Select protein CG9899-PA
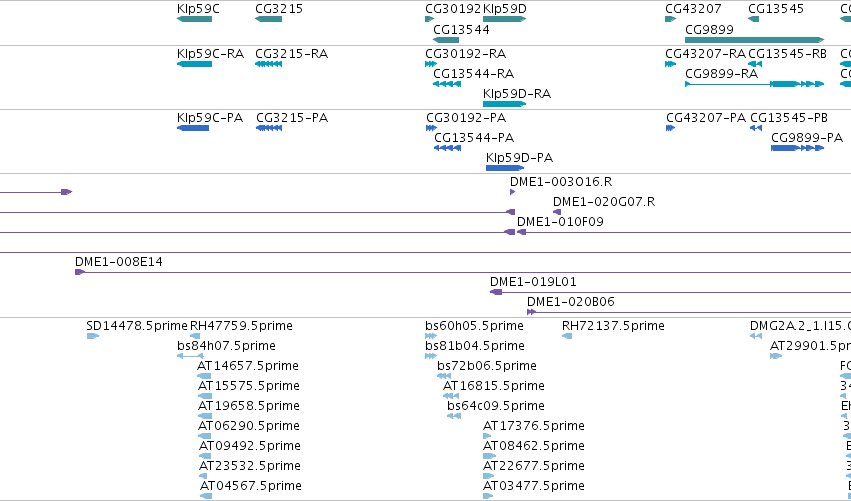 click(x=798, y=148)
